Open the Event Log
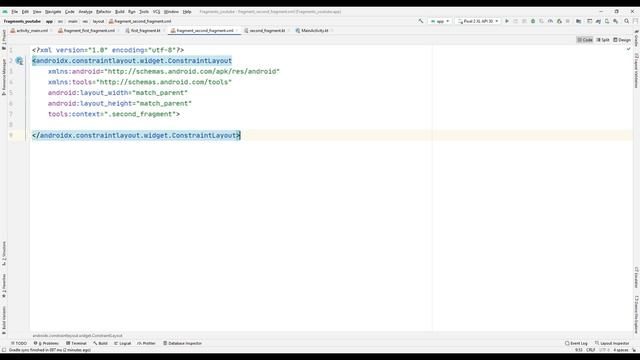 click(x=576, y=343)
